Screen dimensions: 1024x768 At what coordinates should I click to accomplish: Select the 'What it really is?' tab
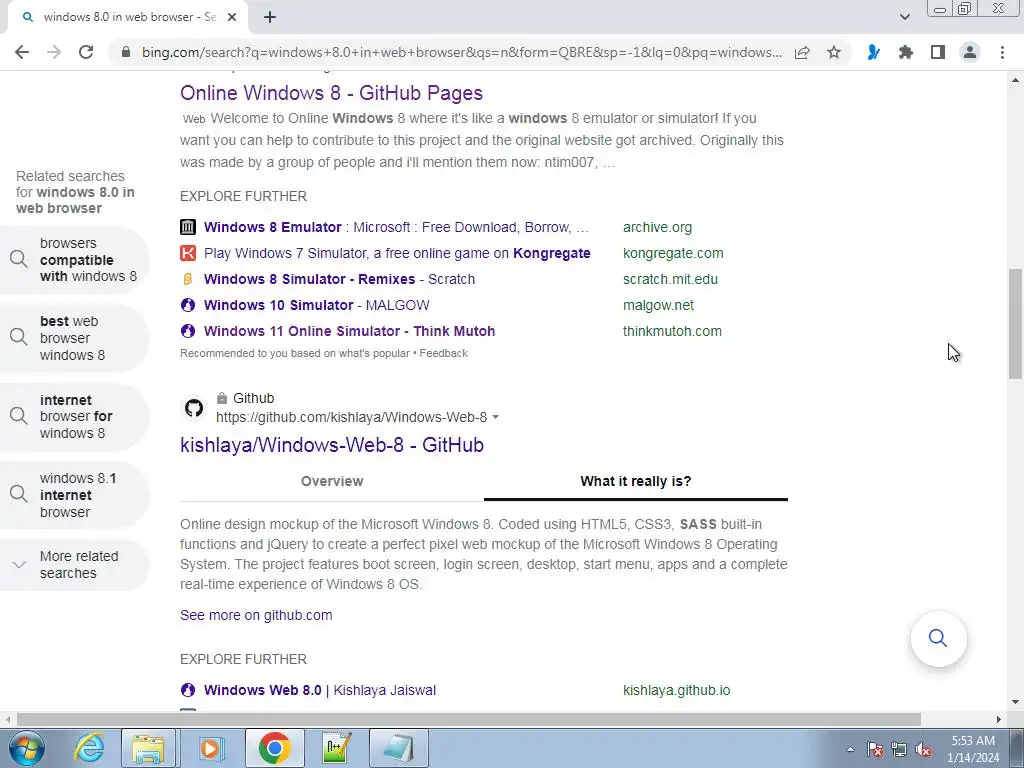tap(635, 481)
